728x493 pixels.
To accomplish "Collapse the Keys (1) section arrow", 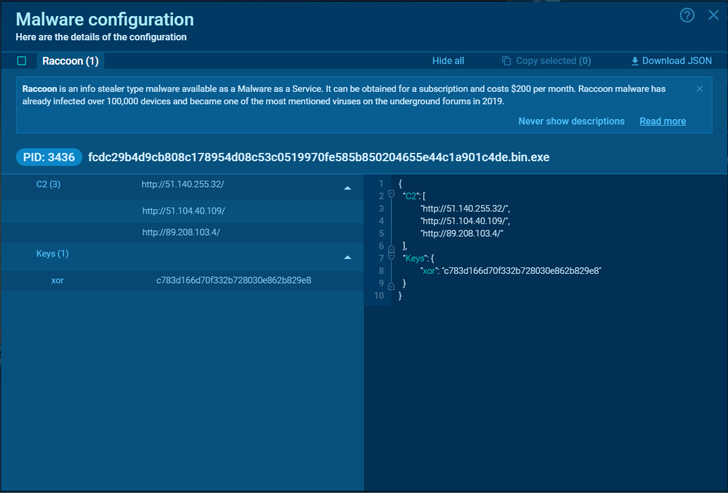I will [347, 257].
